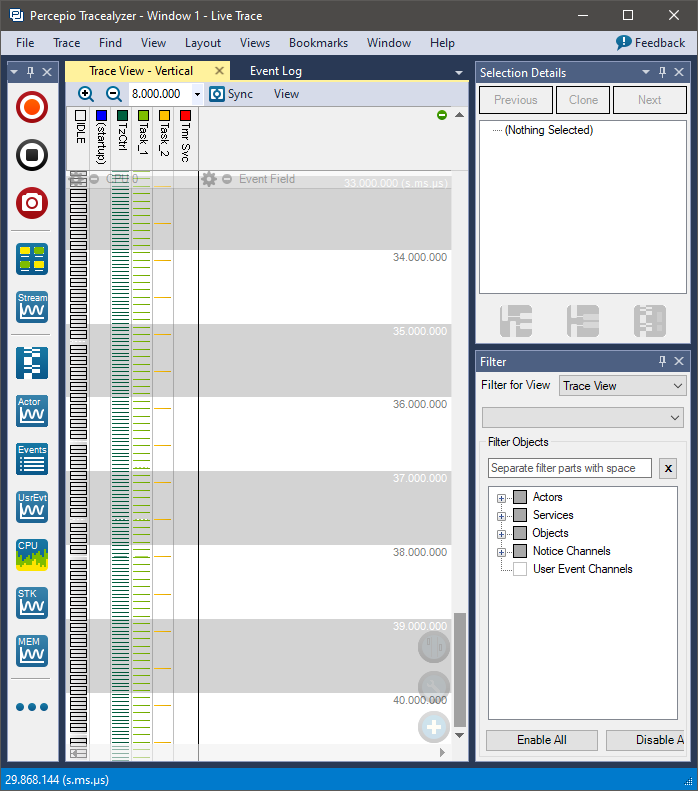
Task: Open the tab list dropdown arrow
Action: [459, 73]
